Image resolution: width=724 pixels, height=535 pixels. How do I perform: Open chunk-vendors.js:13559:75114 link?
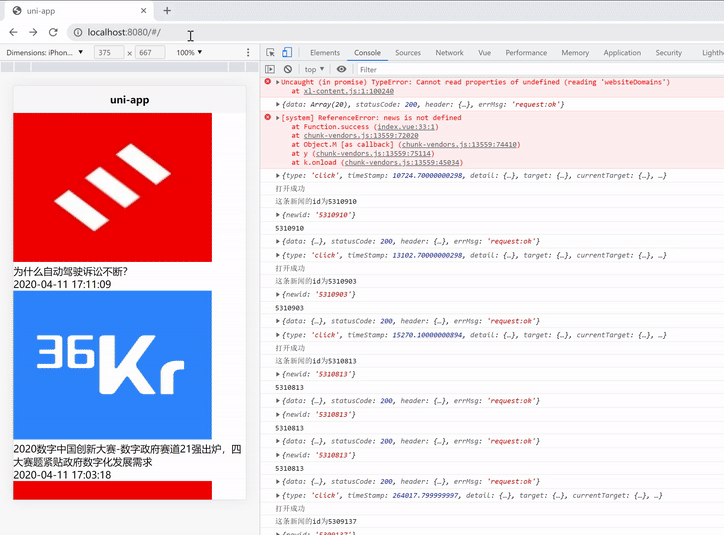[374, 153]
